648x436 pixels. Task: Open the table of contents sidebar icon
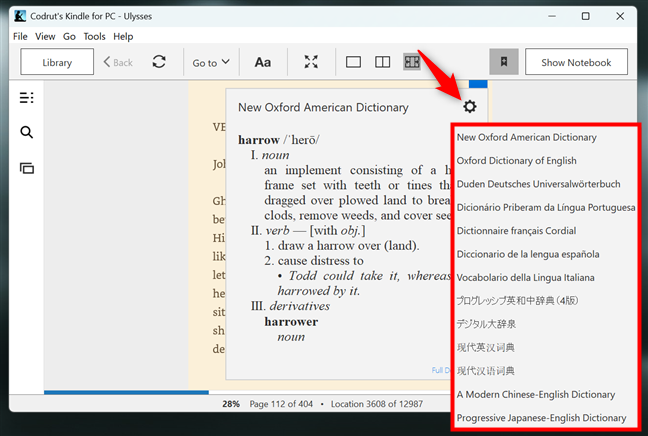26,98
